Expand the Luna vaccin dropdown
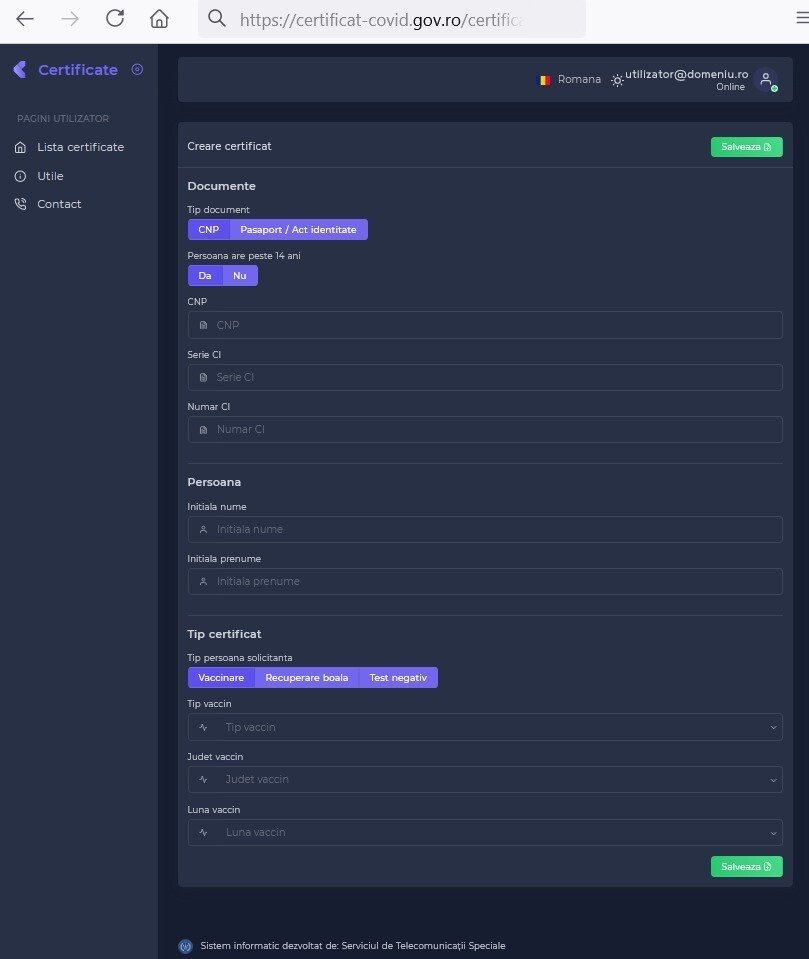Viewport: 809px width, 959px height. tap(485, 832)
